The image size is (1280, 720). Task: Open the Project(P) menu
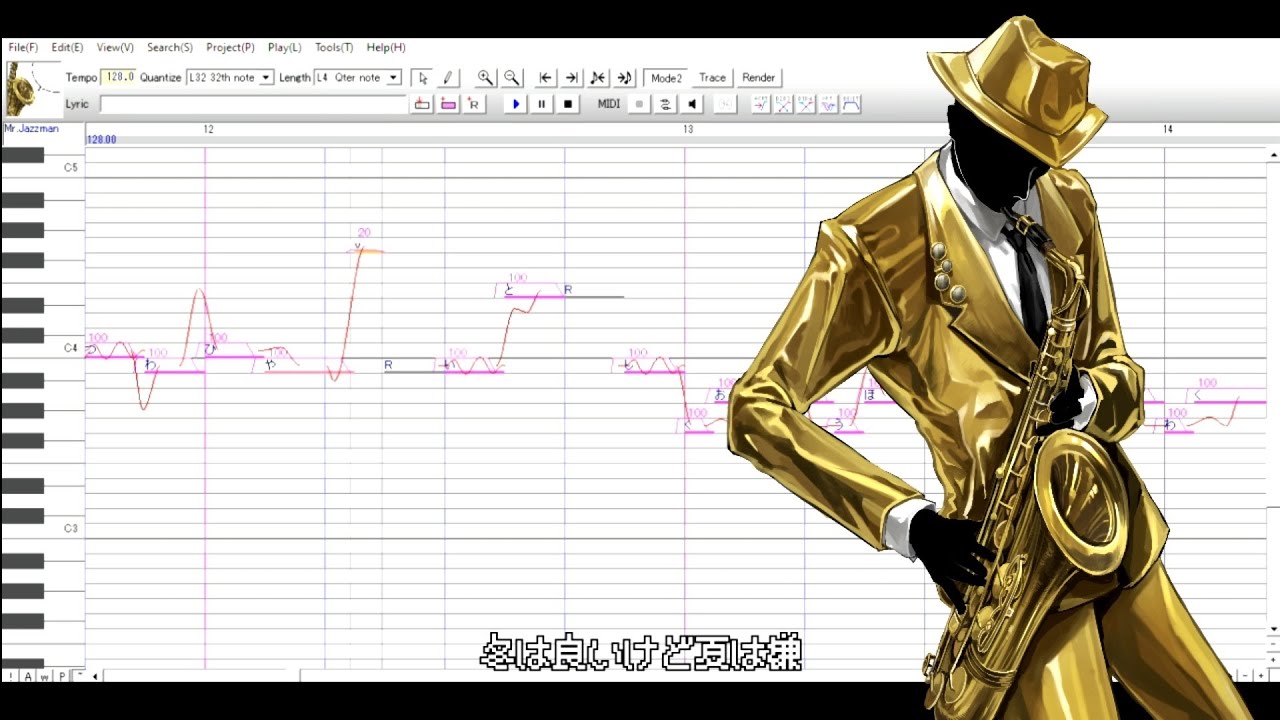[230, 47]
